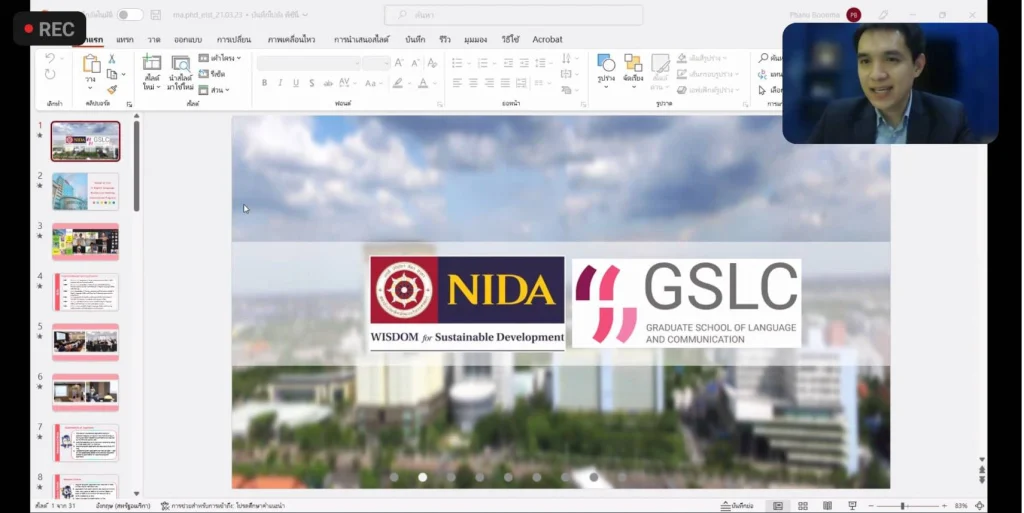Click the Undo arrow icon
Viewport: 1024px width, 513px height.
50,59
